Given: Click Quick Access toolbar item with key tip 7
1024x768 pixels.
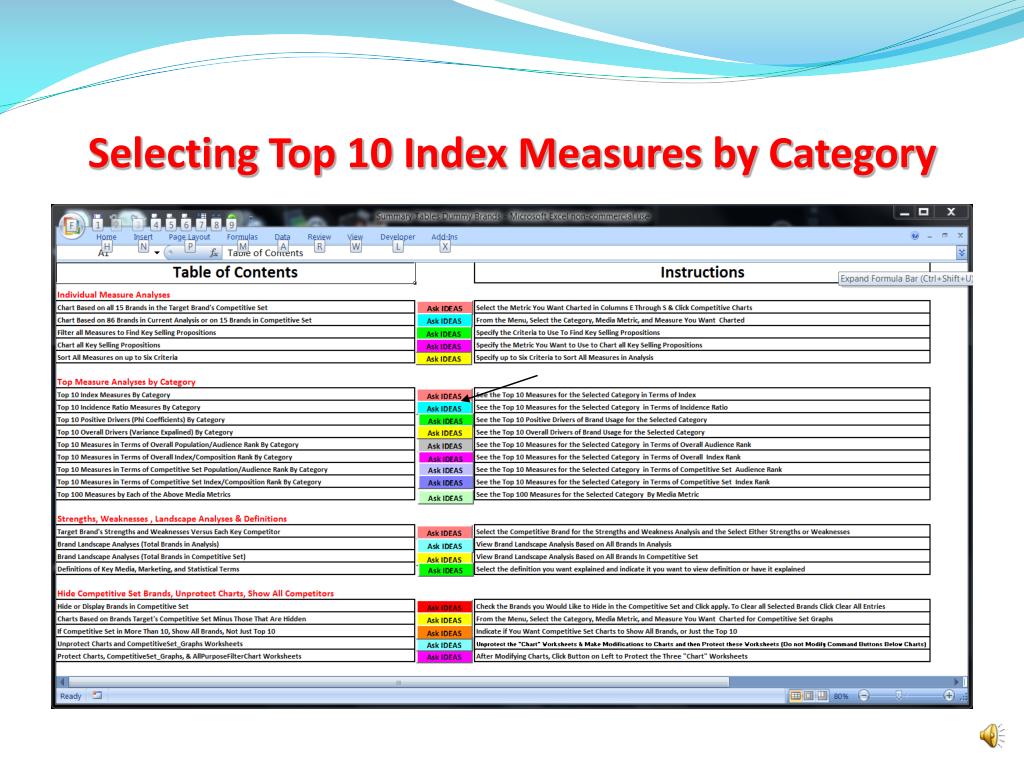Looking at the screenshot, I should 200,224.
